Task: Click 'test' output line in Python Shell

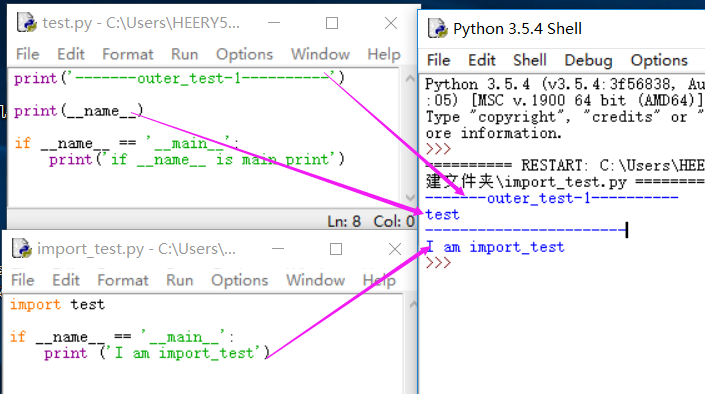Action: coord(442,215)
